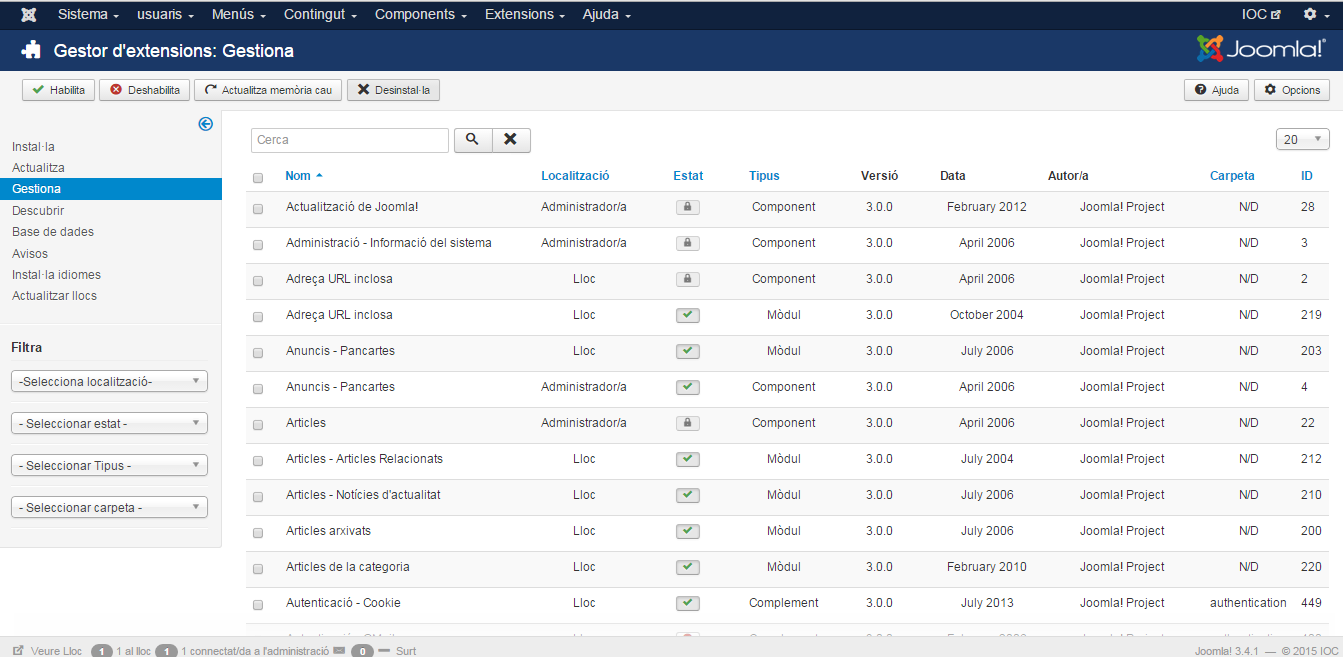1343x657 pixels.
Task: Click the Habilita button
Action: pyautogui.click(x=58, y=90)
